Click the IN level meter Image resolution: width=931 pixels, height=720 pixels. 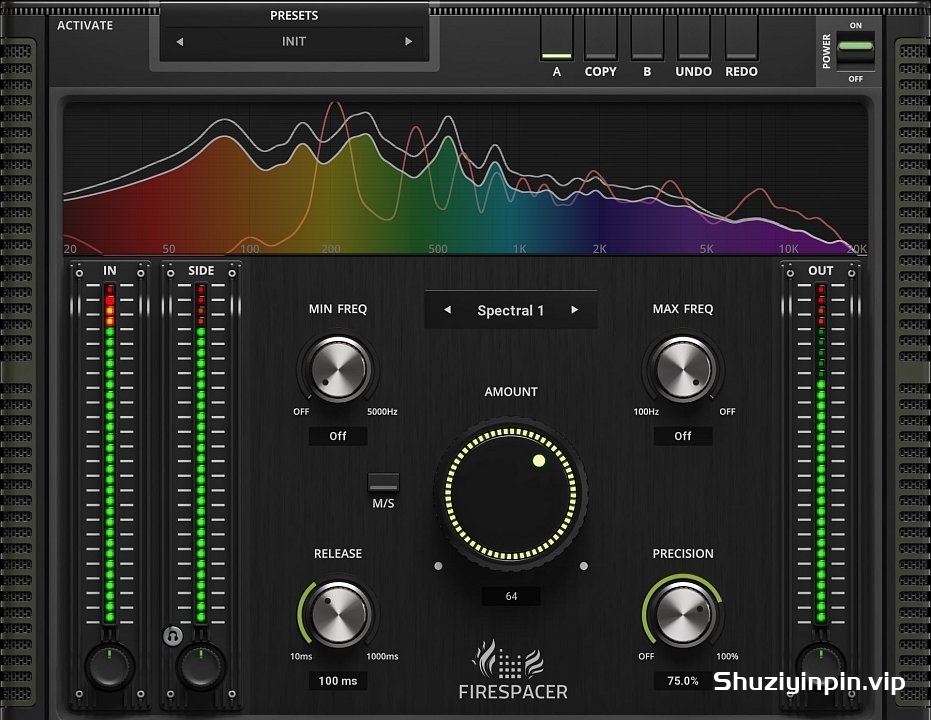coord(110,454)
